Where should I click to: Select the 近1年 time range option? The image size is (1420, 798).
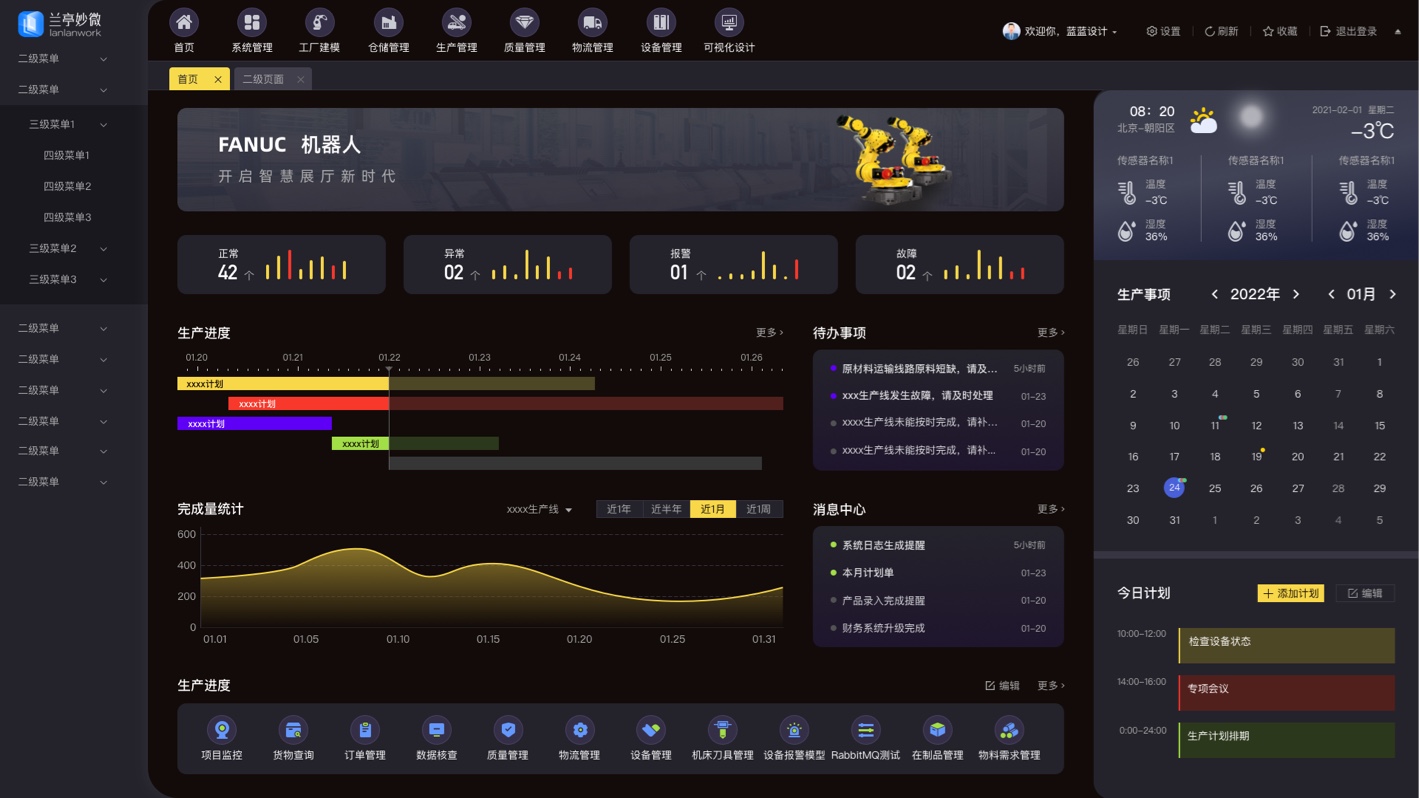pyautogui.click(x=619, y=509)
